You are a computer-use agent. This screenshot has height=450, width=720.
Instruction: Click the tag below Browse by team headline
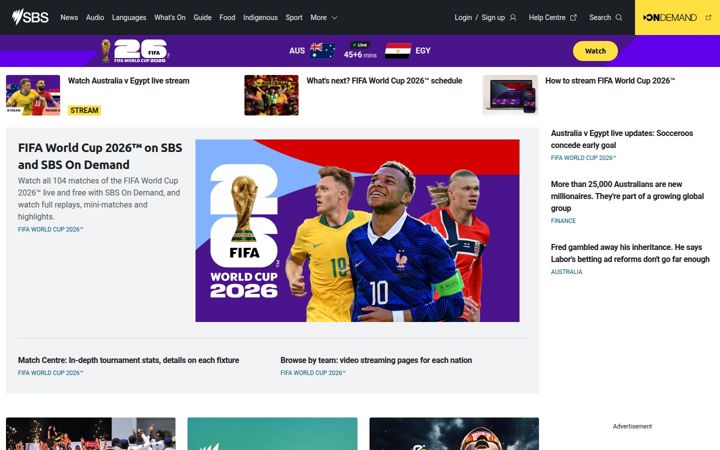click(x=313, y=373)
